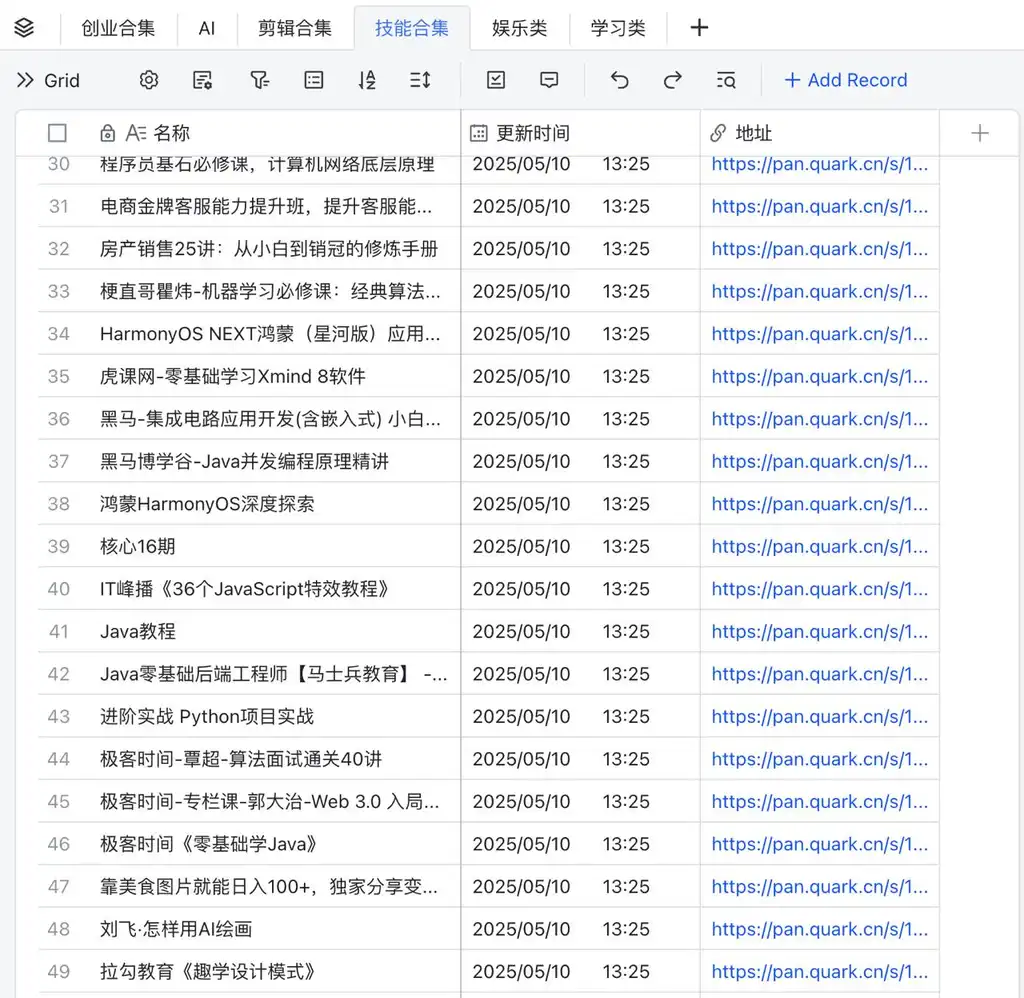
Task: Select row number 45
Action: pyautogui.click(x=59, y=801)
